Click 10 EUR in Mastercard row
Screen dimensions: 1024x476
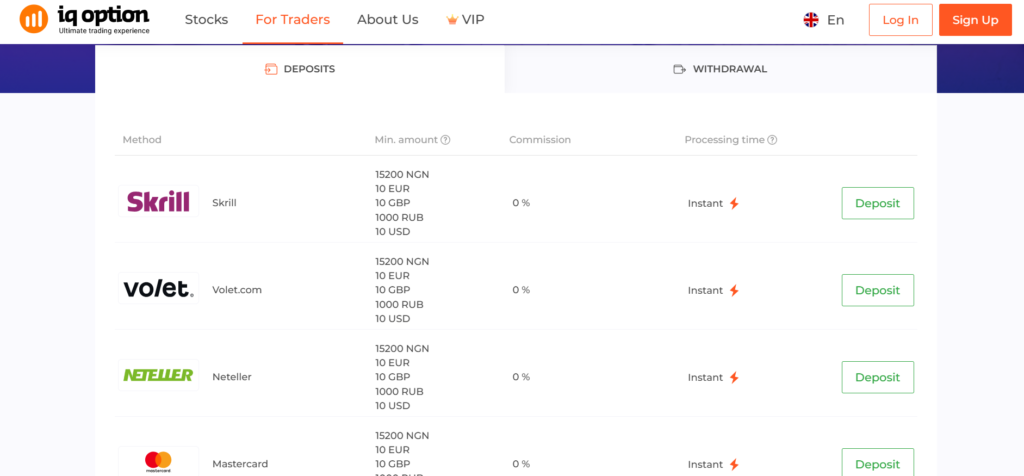coord(392,450)
